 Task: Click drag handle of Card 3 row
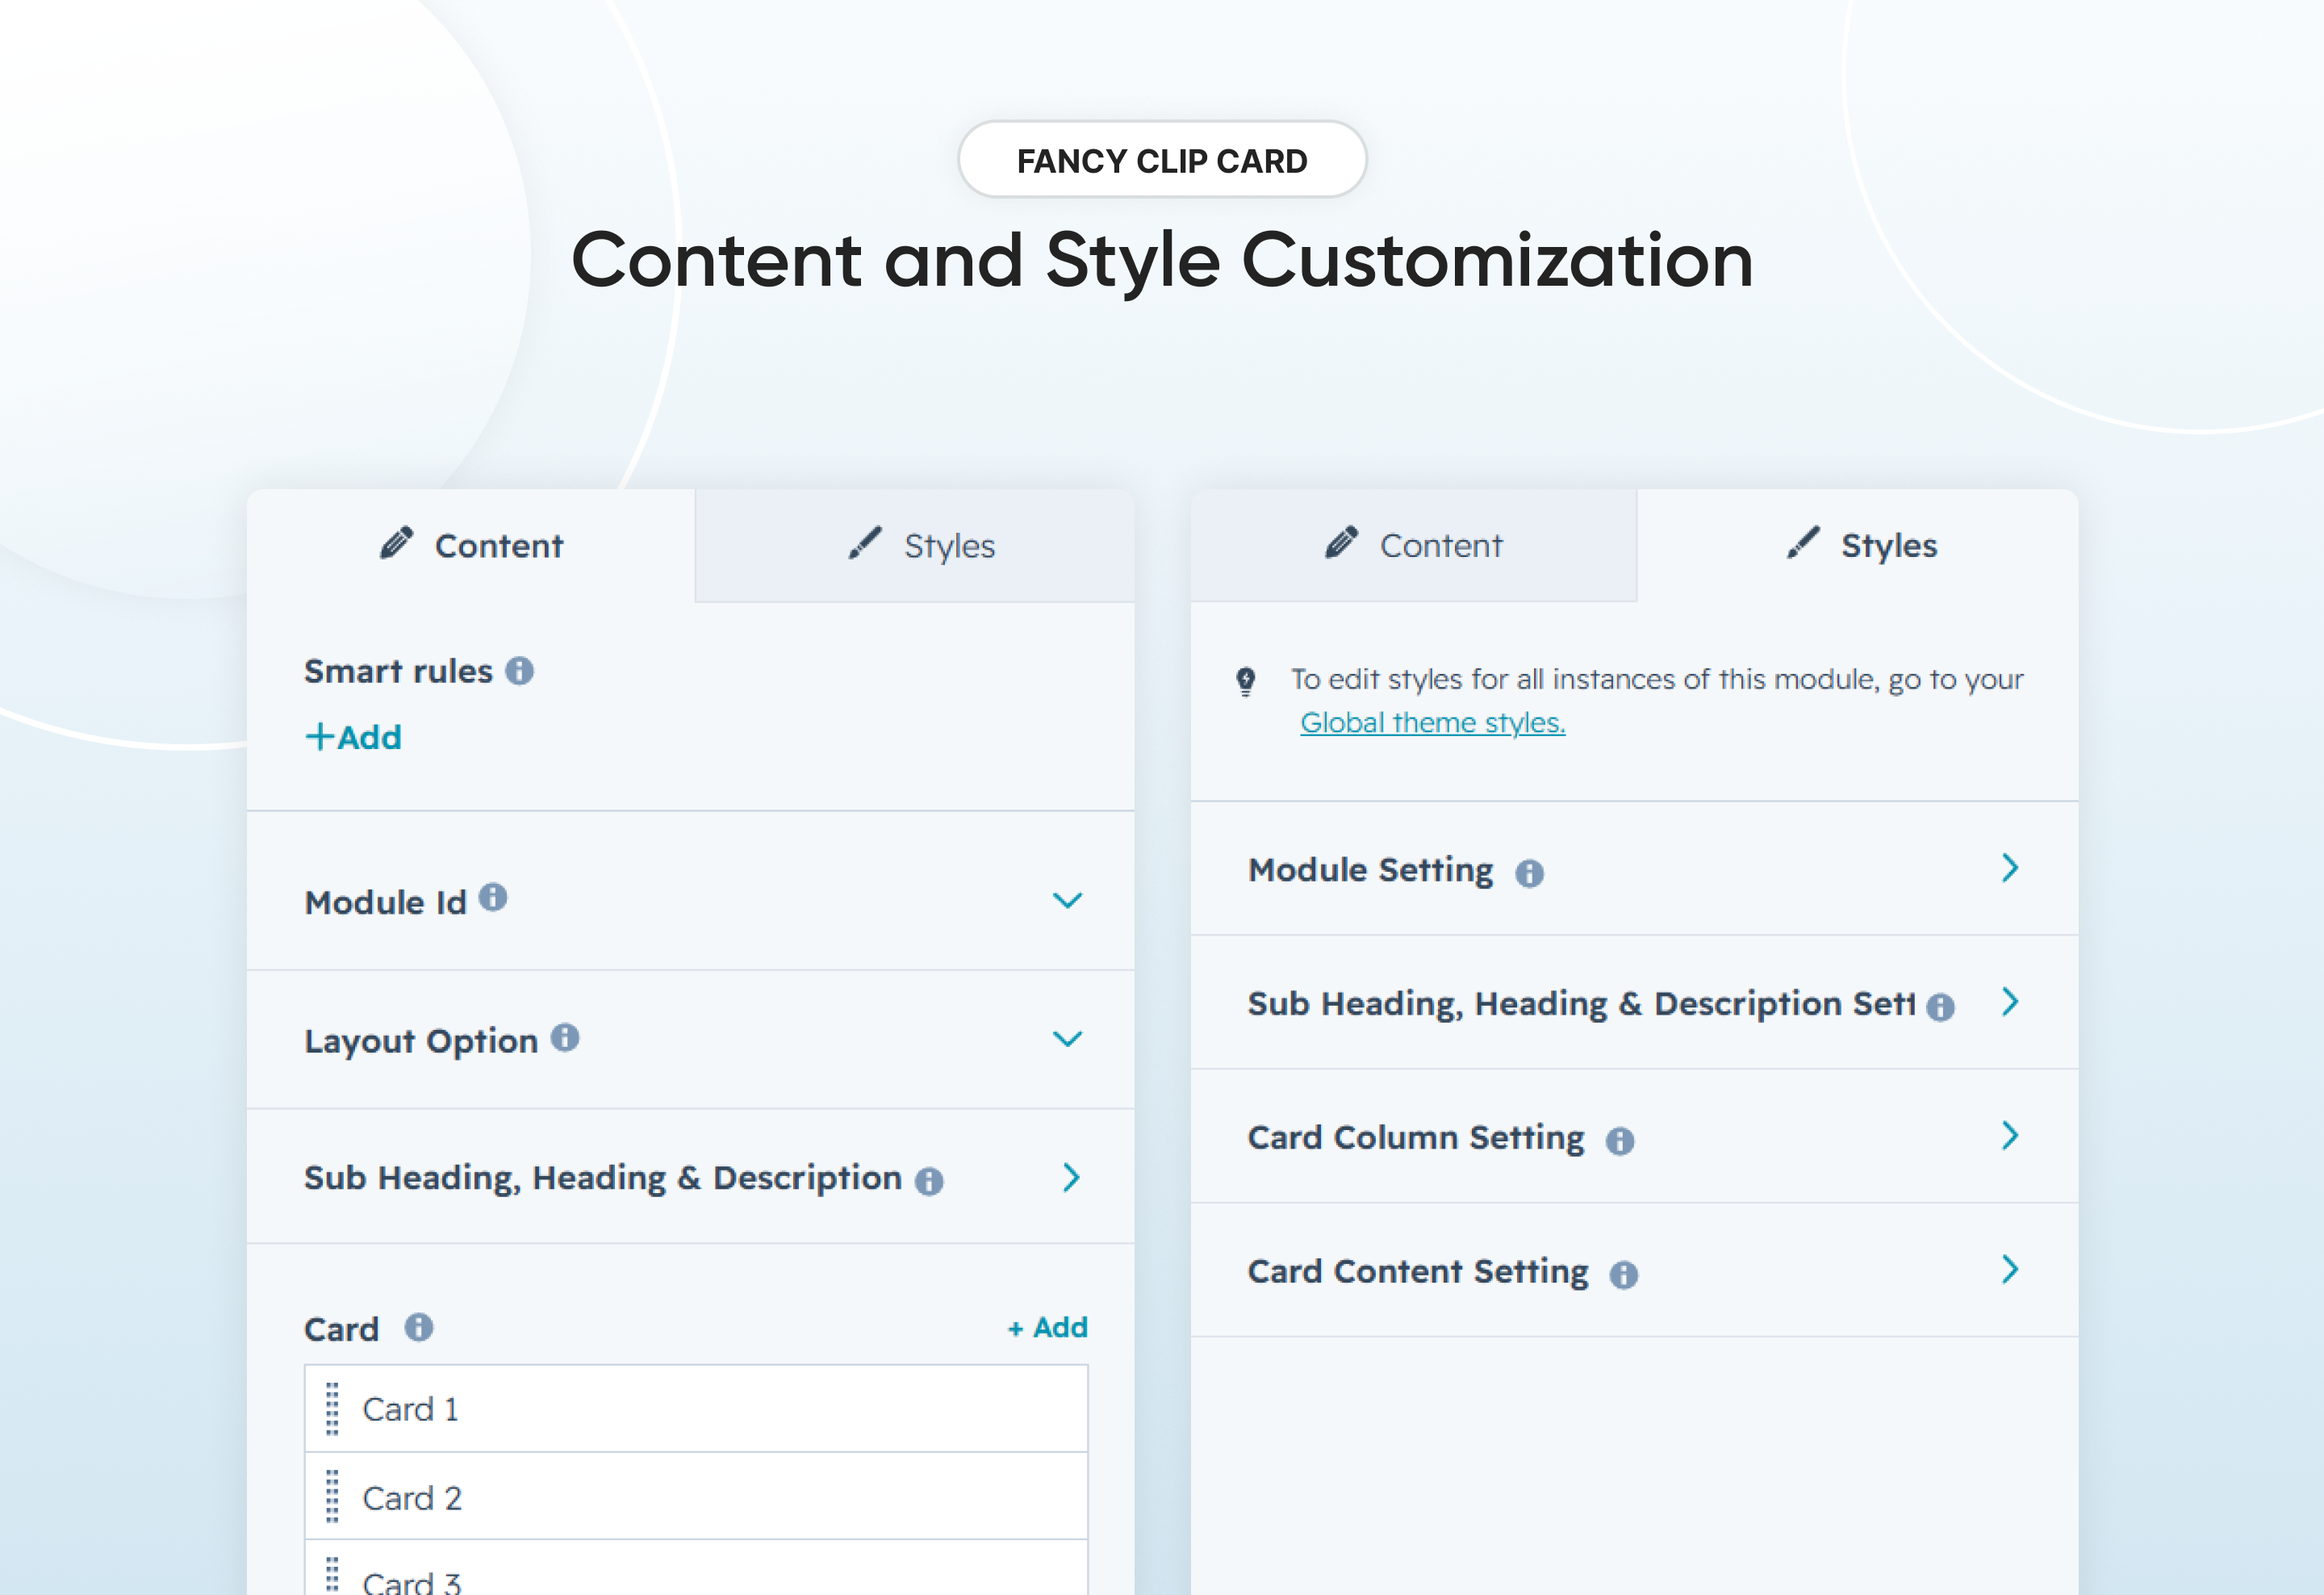point(333,1575)
